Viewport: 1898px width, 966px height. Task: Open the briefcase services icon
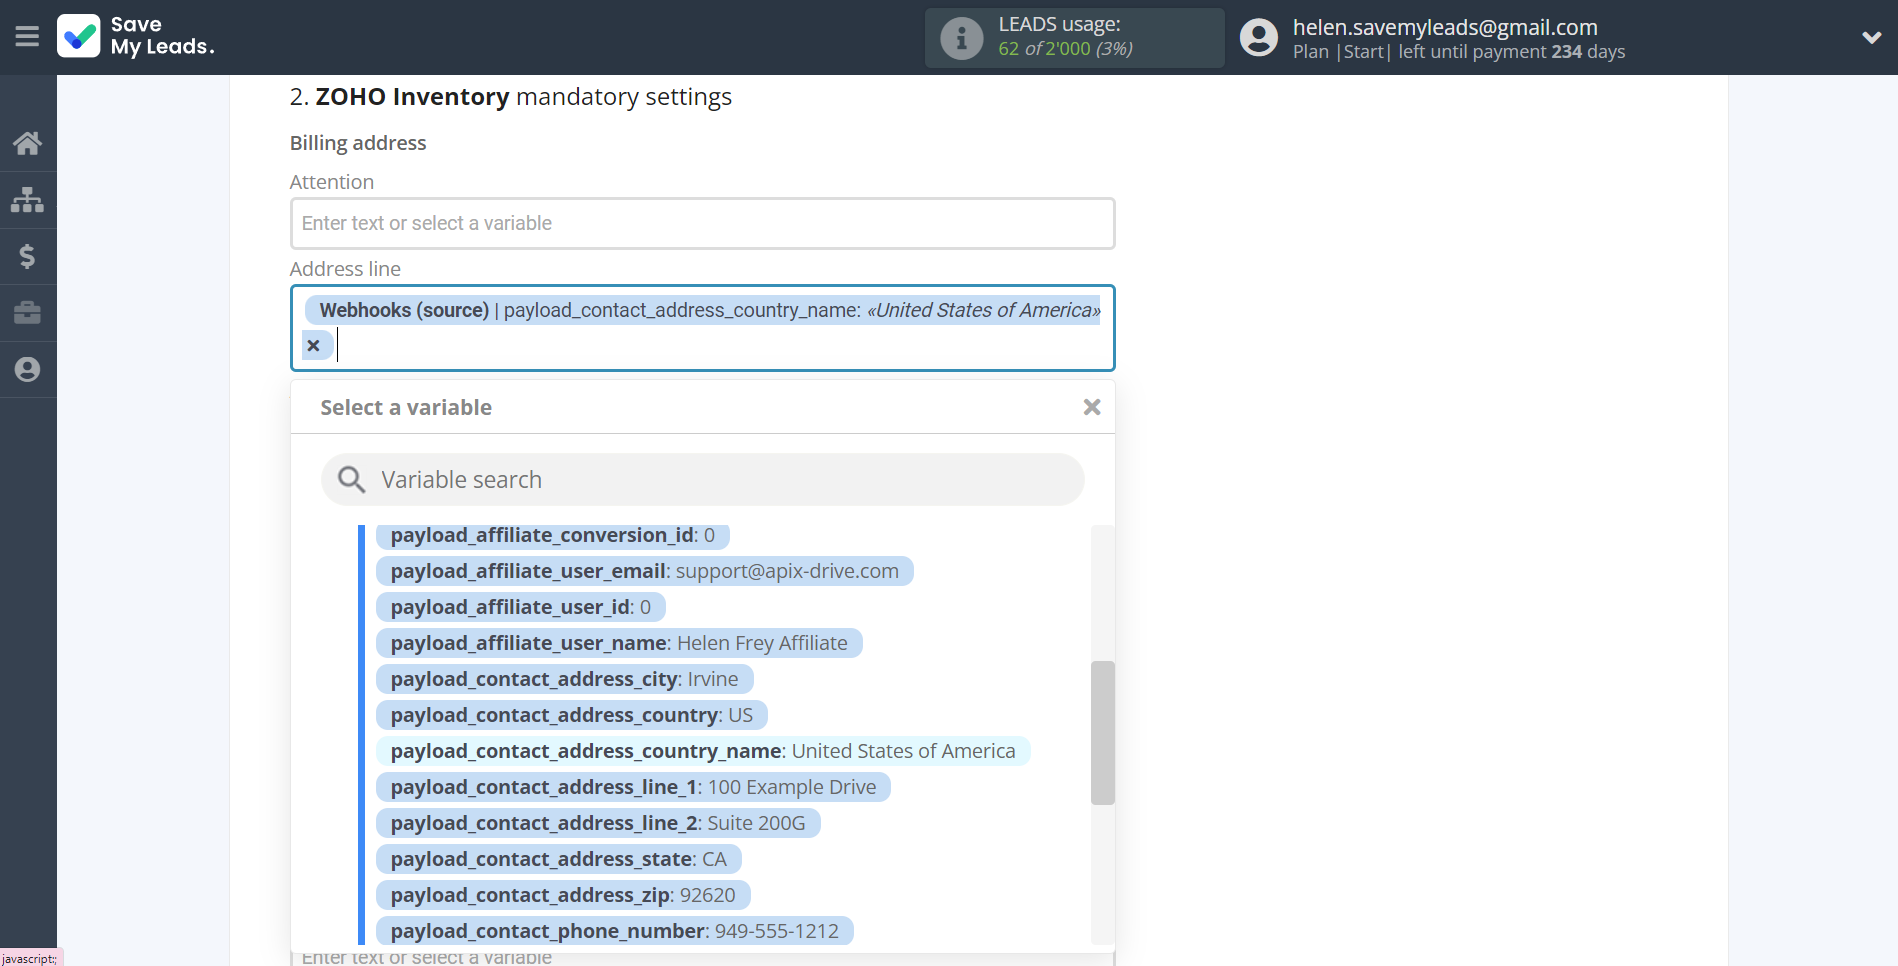(27, 313)
